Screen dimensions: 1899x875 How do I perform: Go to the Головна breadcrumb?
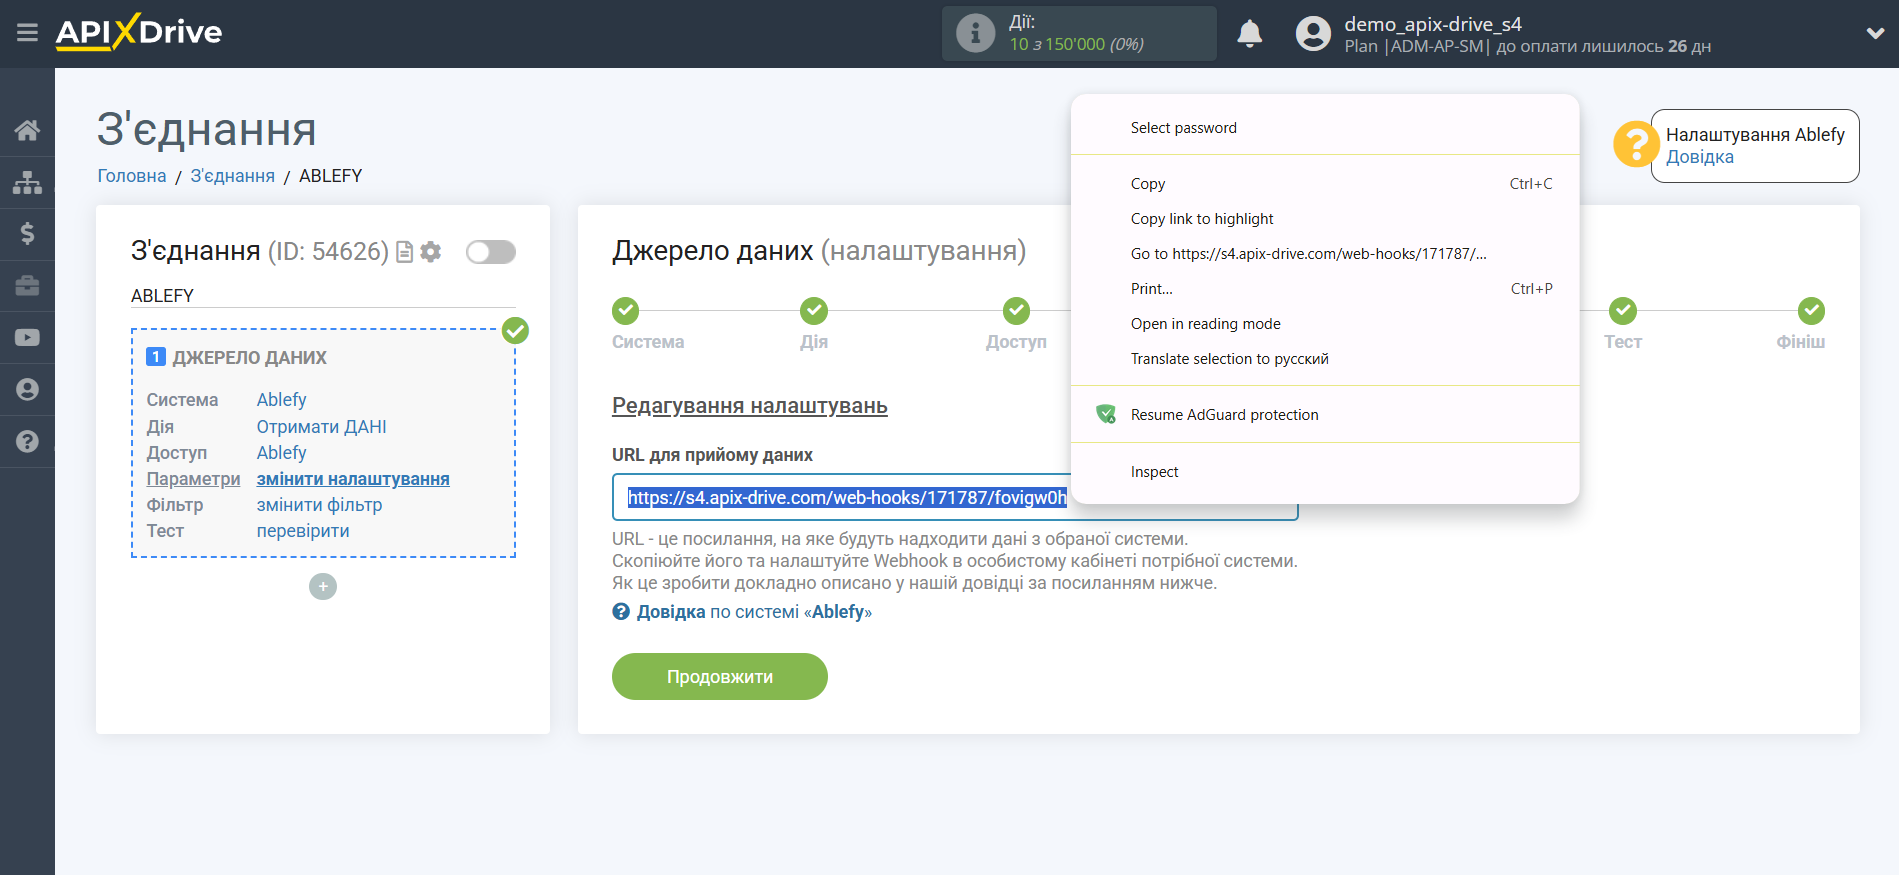point(132,176)
